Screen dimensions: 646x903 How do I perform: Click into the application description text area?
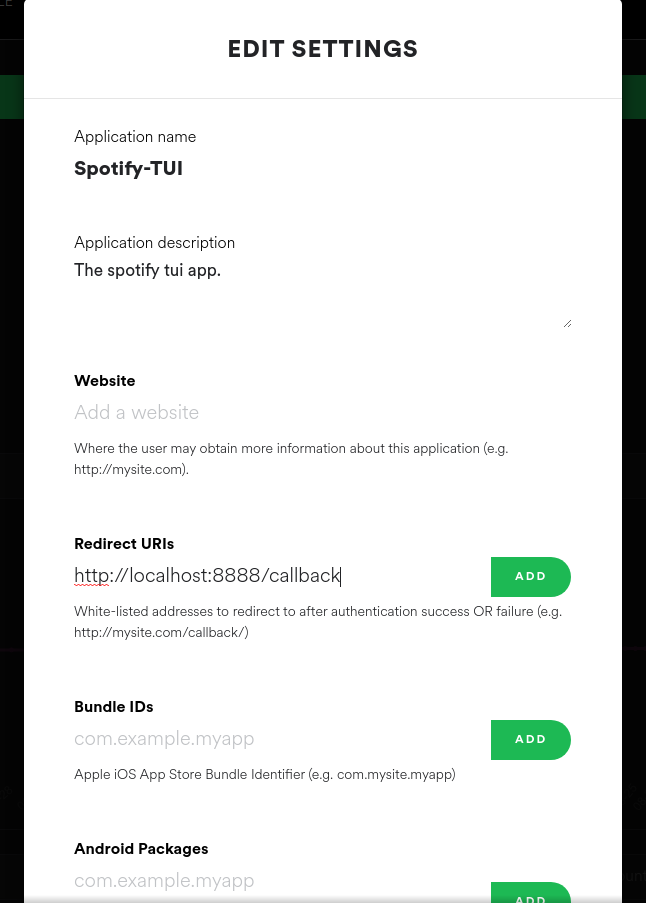320,292
